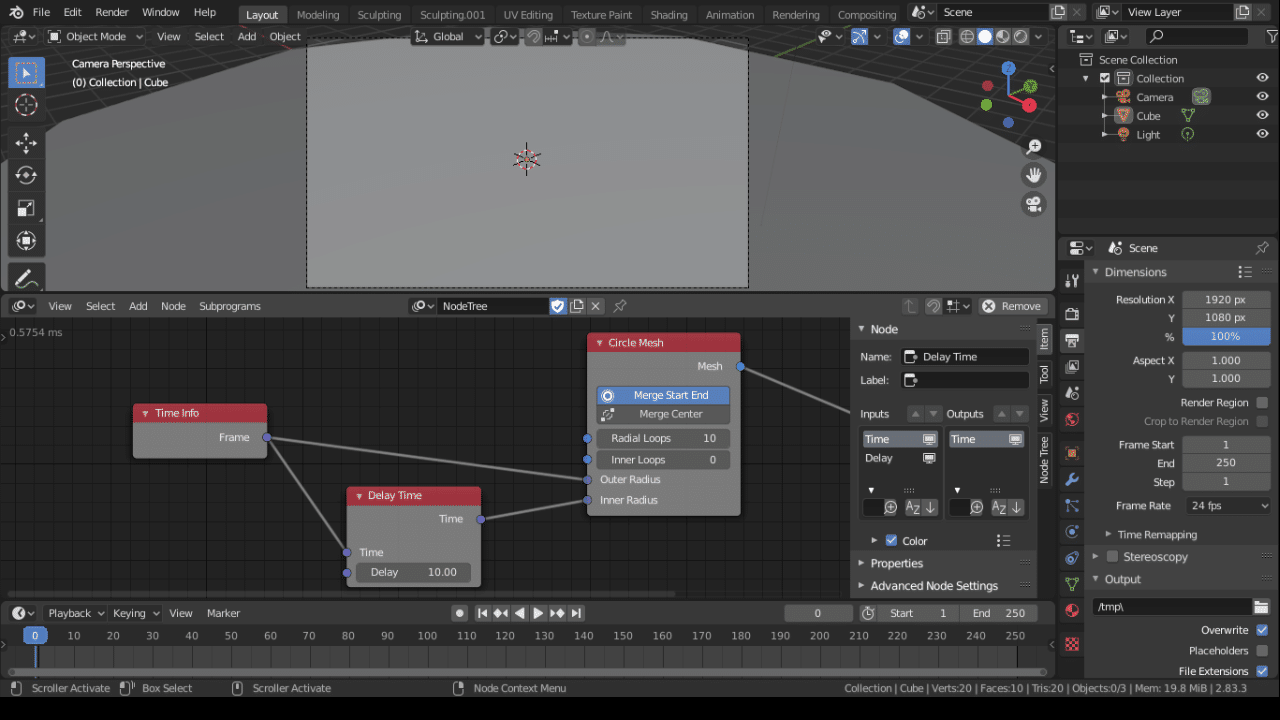Click the Radial Loops value field
The width and height of the screenshot is (1280, 720).
(x=663, y=438)
